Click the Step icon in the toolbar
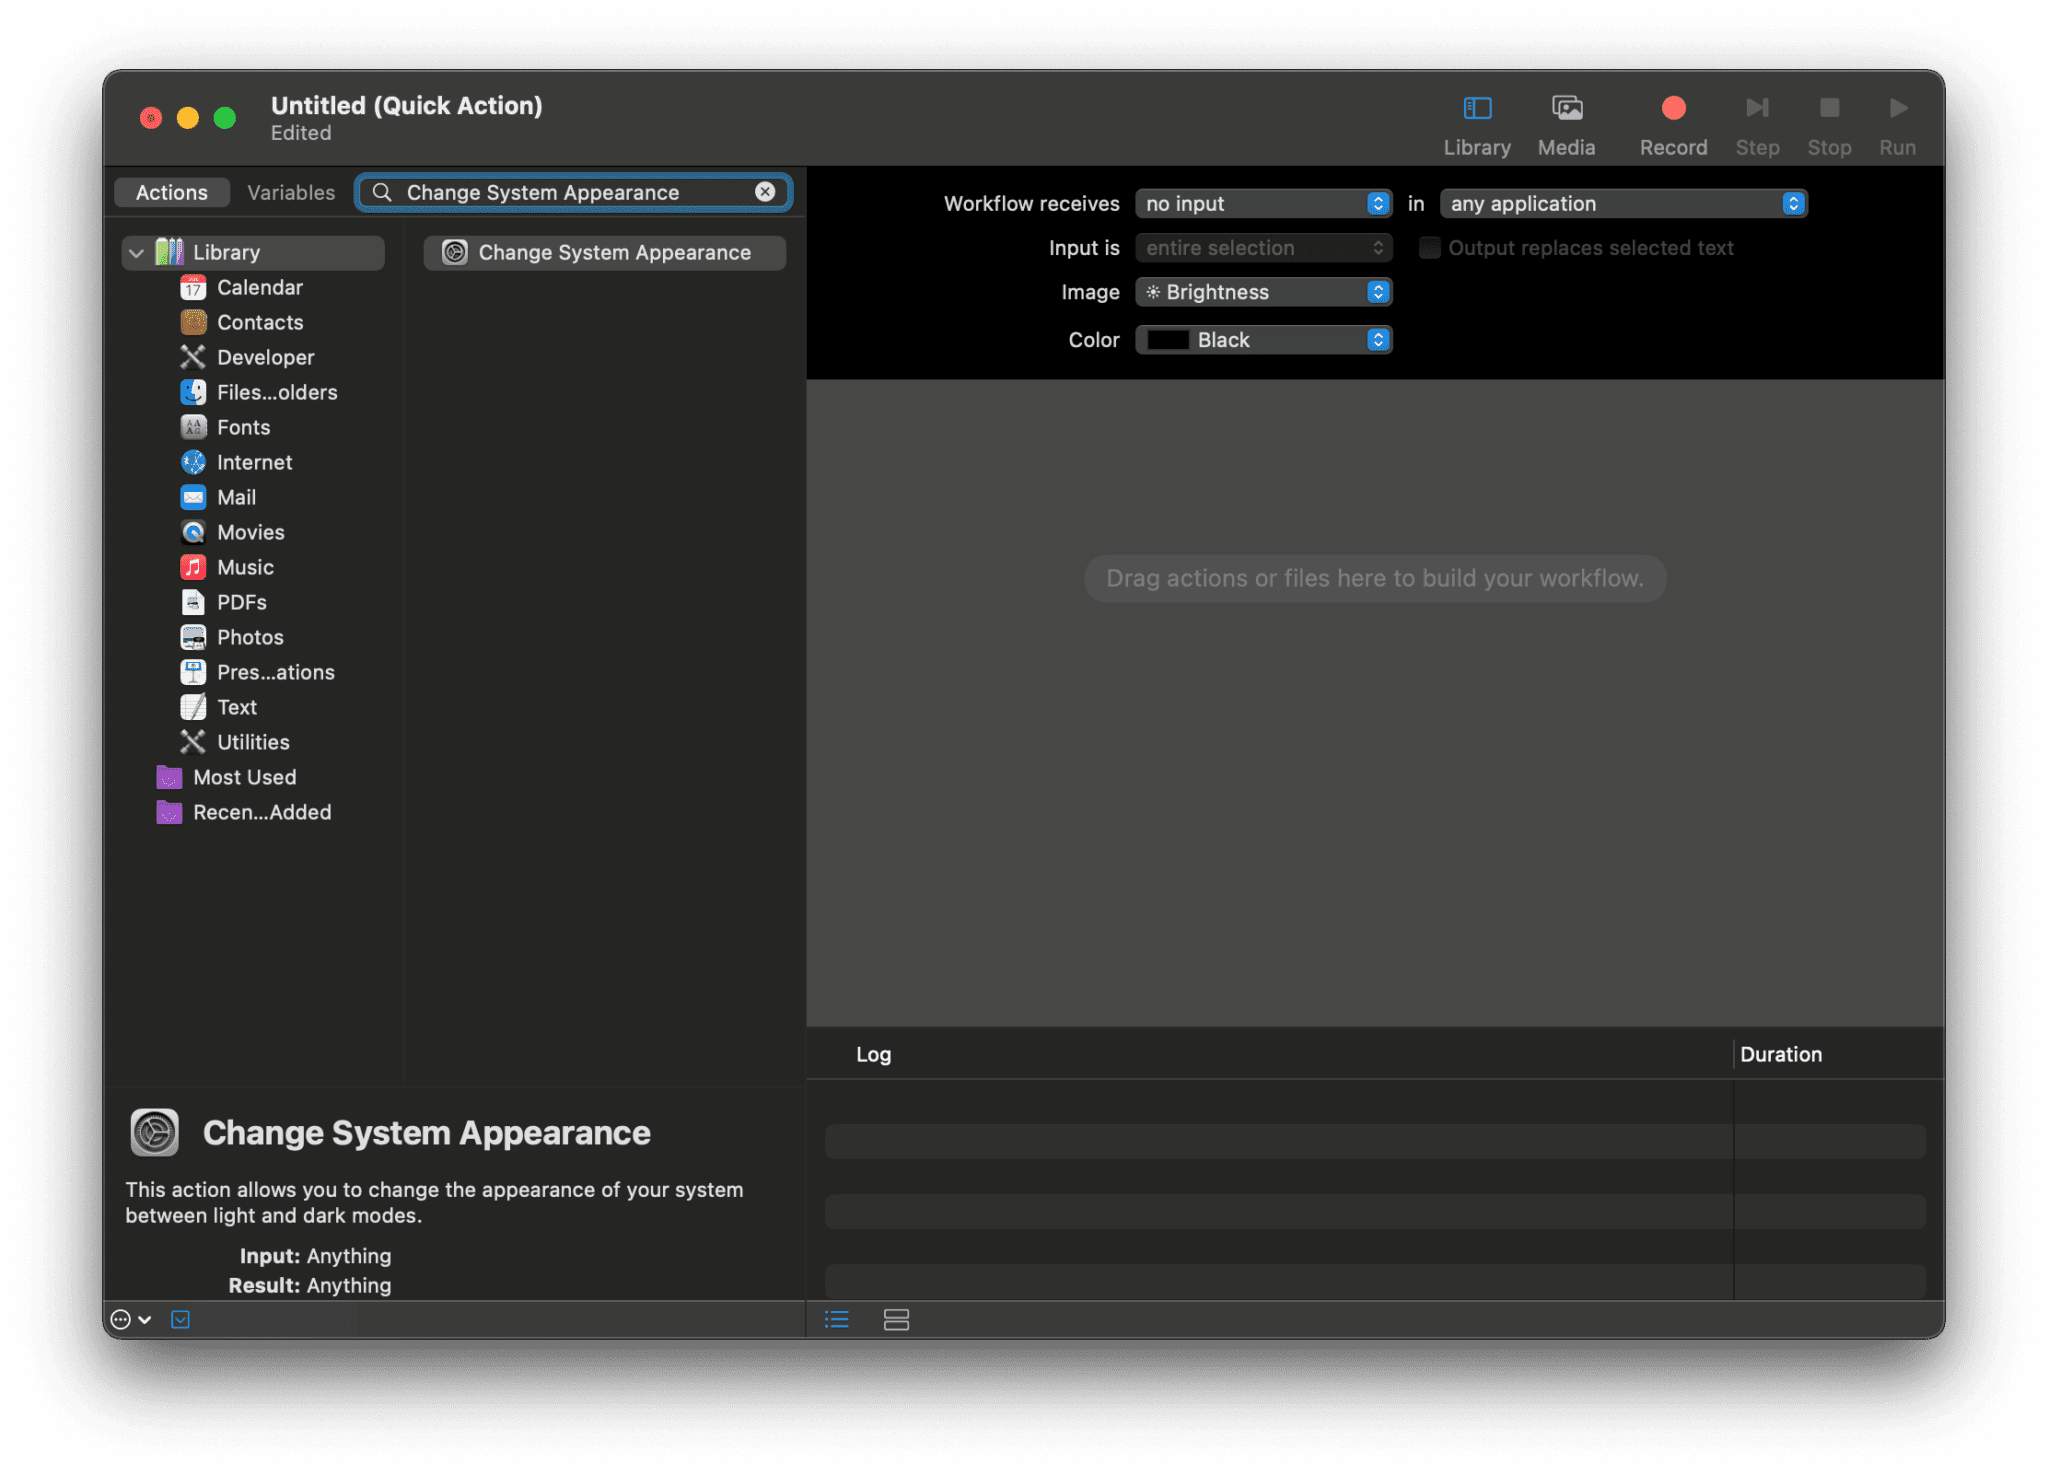 coord(1758,108)
